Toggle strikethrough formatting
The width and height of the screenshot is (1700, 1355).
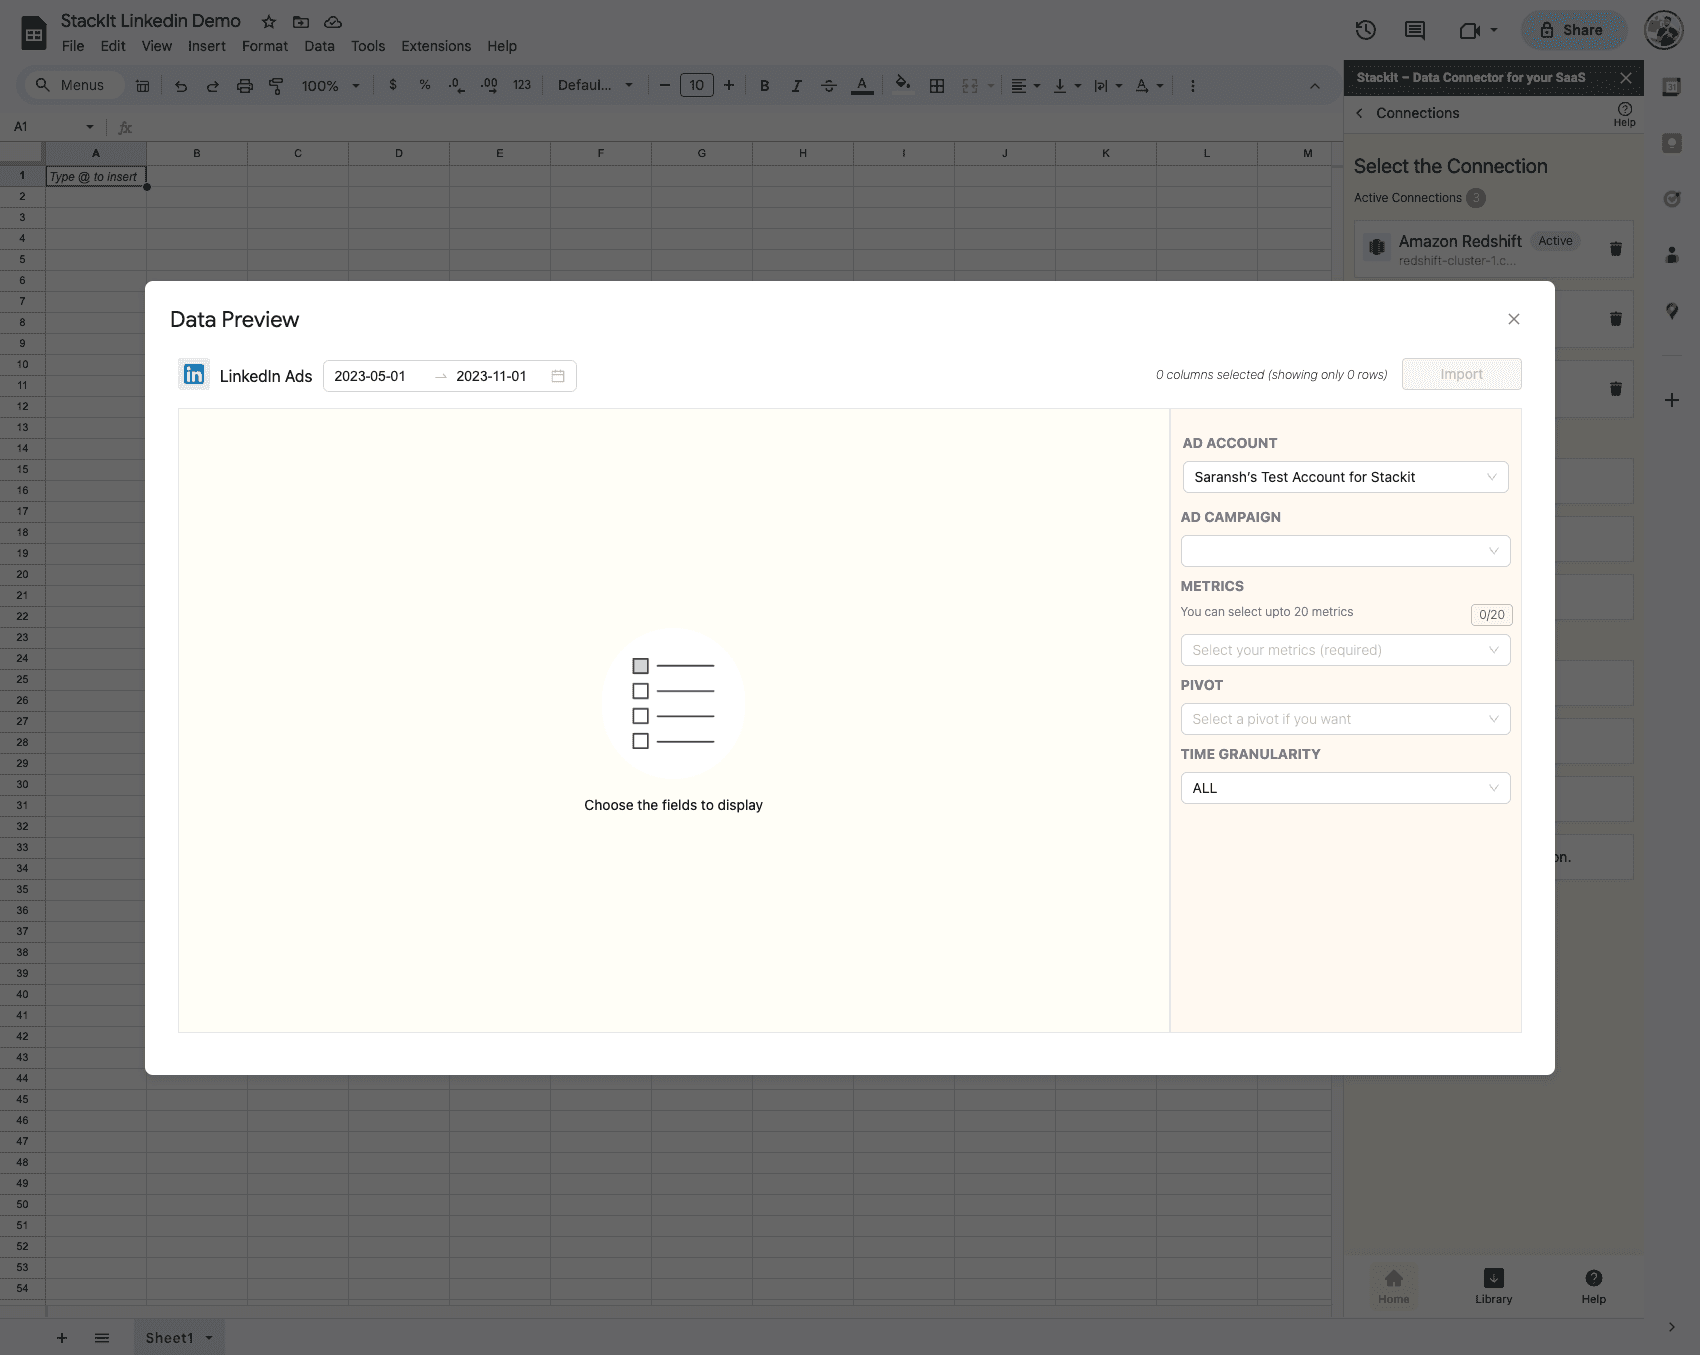(x=829, y=86)
